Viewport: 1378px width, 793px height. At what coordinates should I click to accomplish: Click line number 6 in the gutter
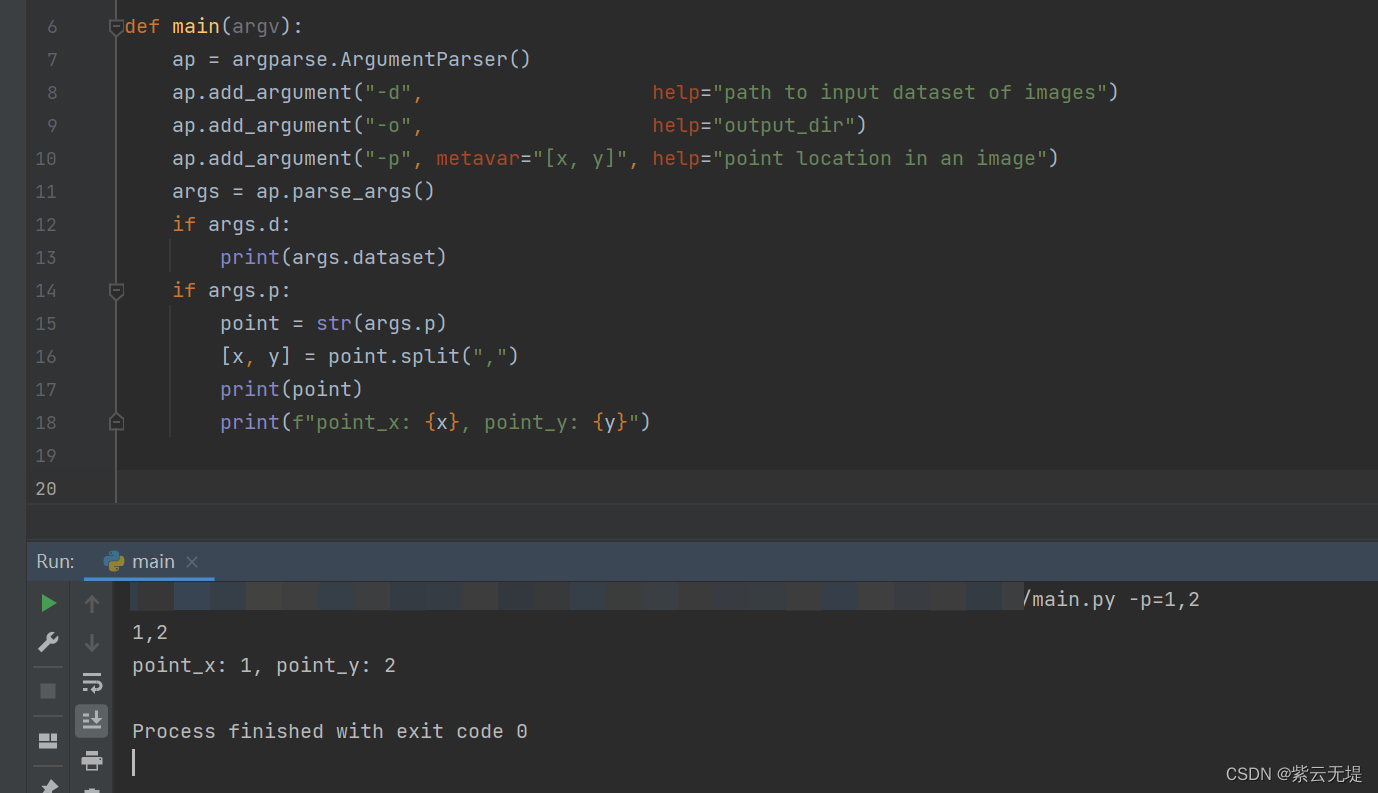pyautogui.click(x=52, y=27)
